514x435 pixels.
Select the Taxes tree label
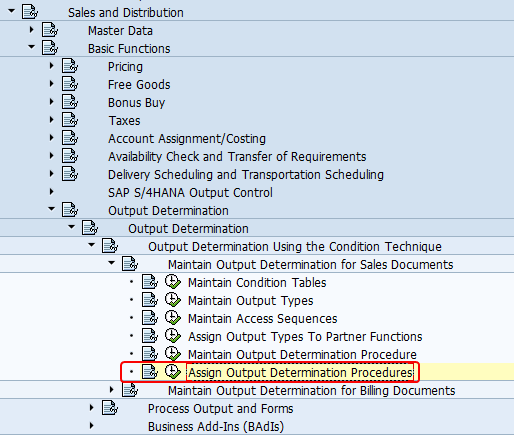124,121
